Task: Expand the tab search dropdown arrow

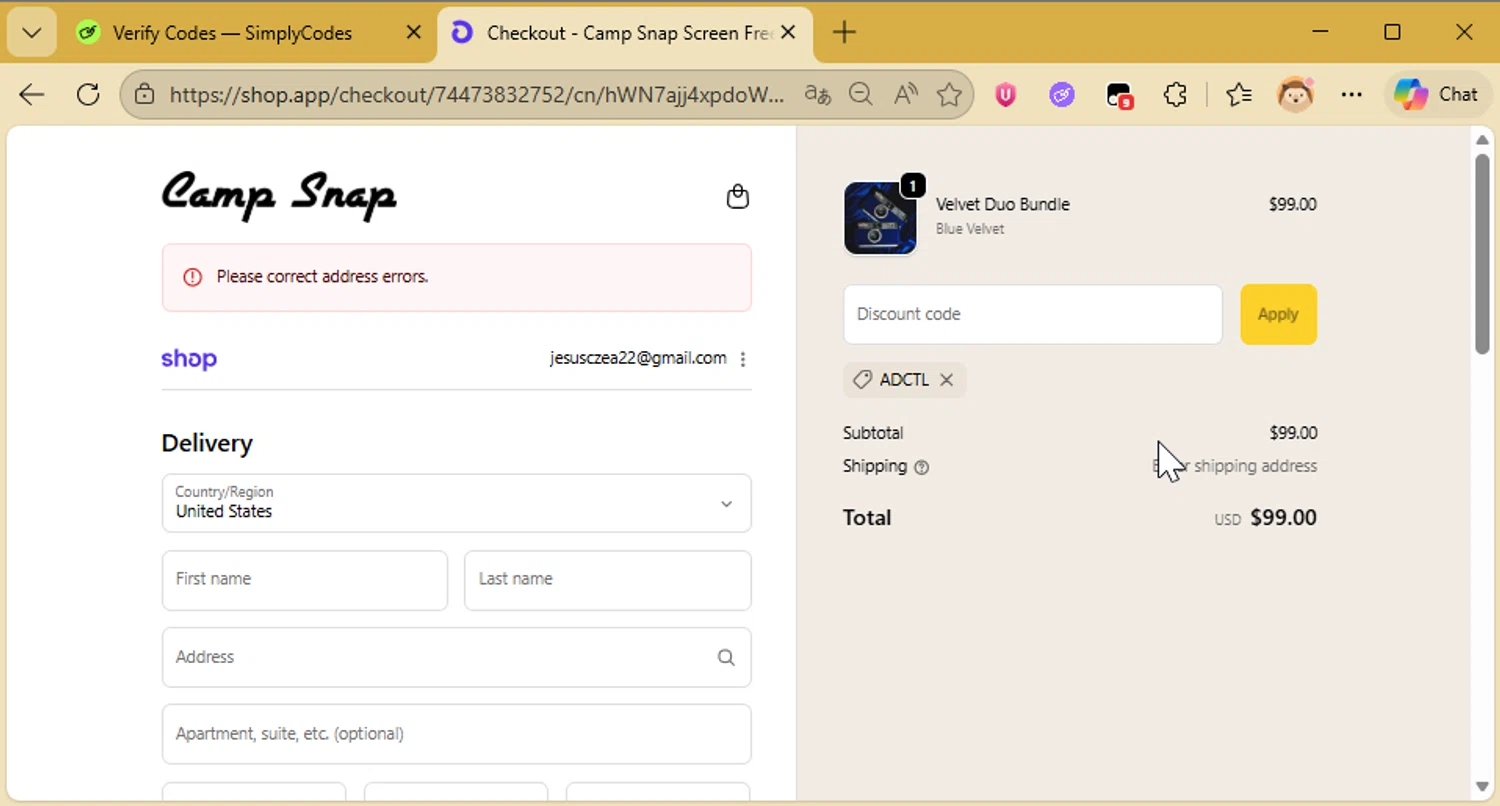Action: [31, 33]
